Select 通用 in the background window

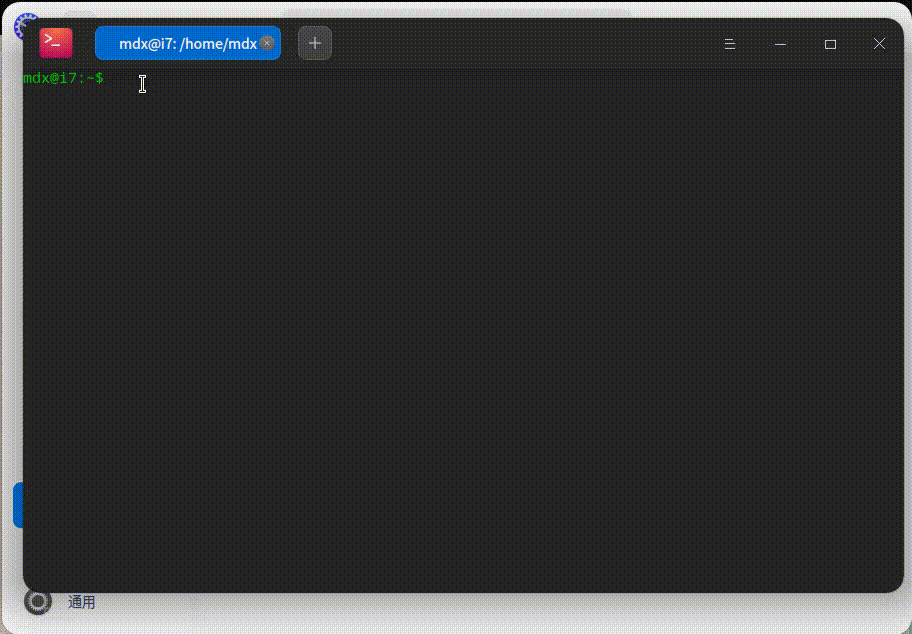pyautogui.click(x=81, y=602)
